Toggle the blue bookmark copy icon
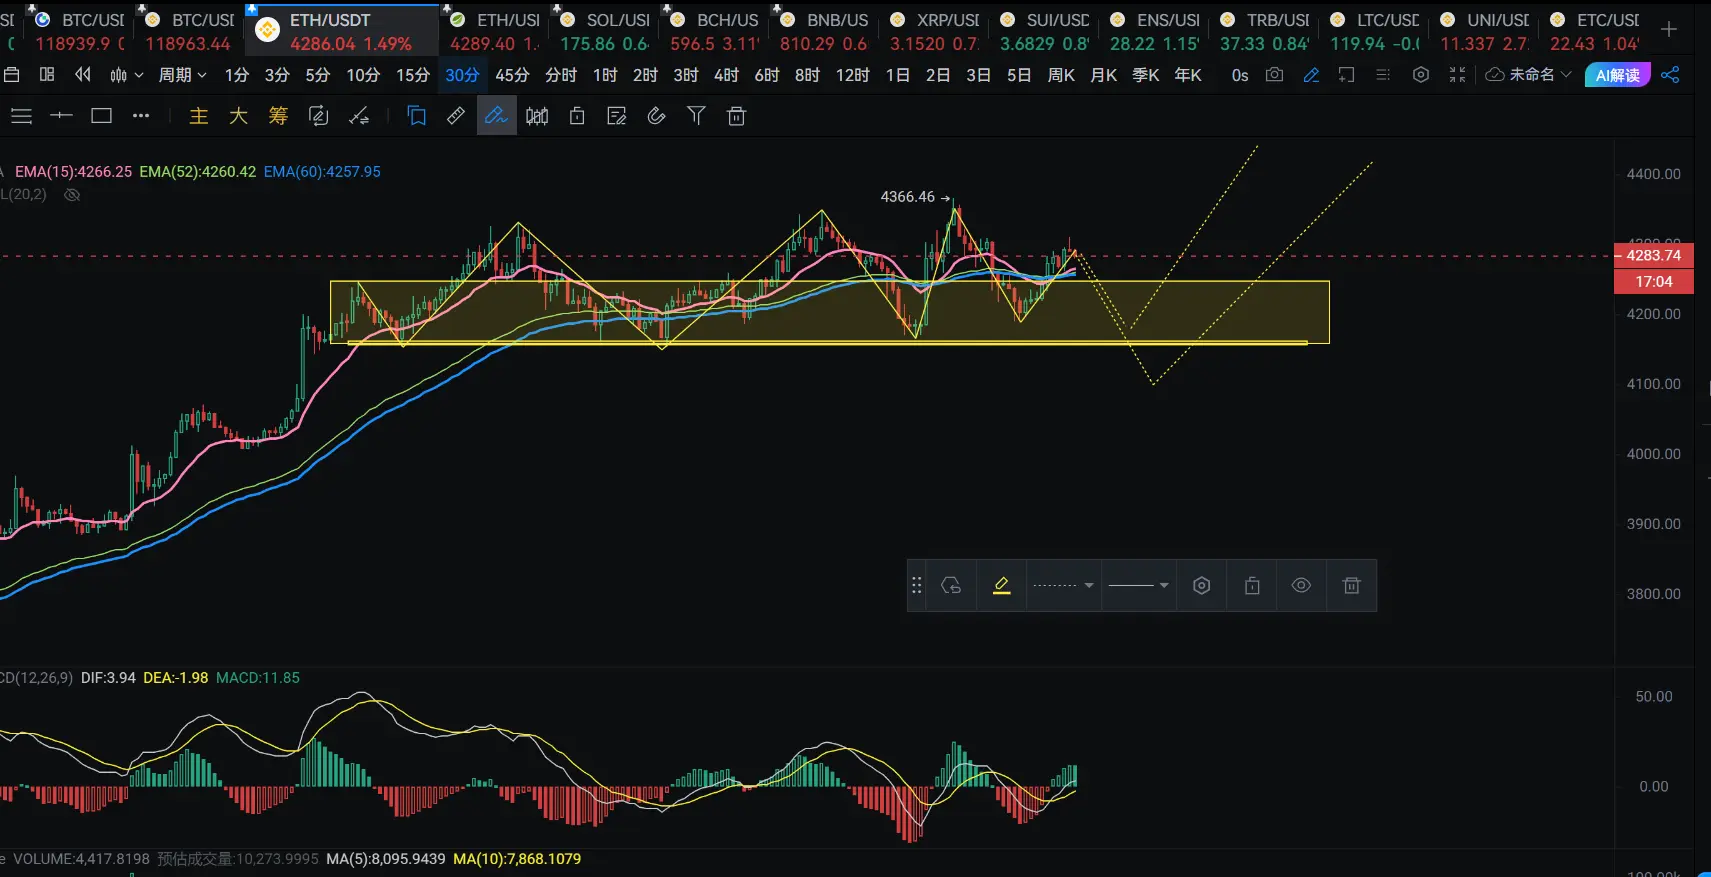The width and height of the screenshot is (1711, 877). [x=417, y=116]
